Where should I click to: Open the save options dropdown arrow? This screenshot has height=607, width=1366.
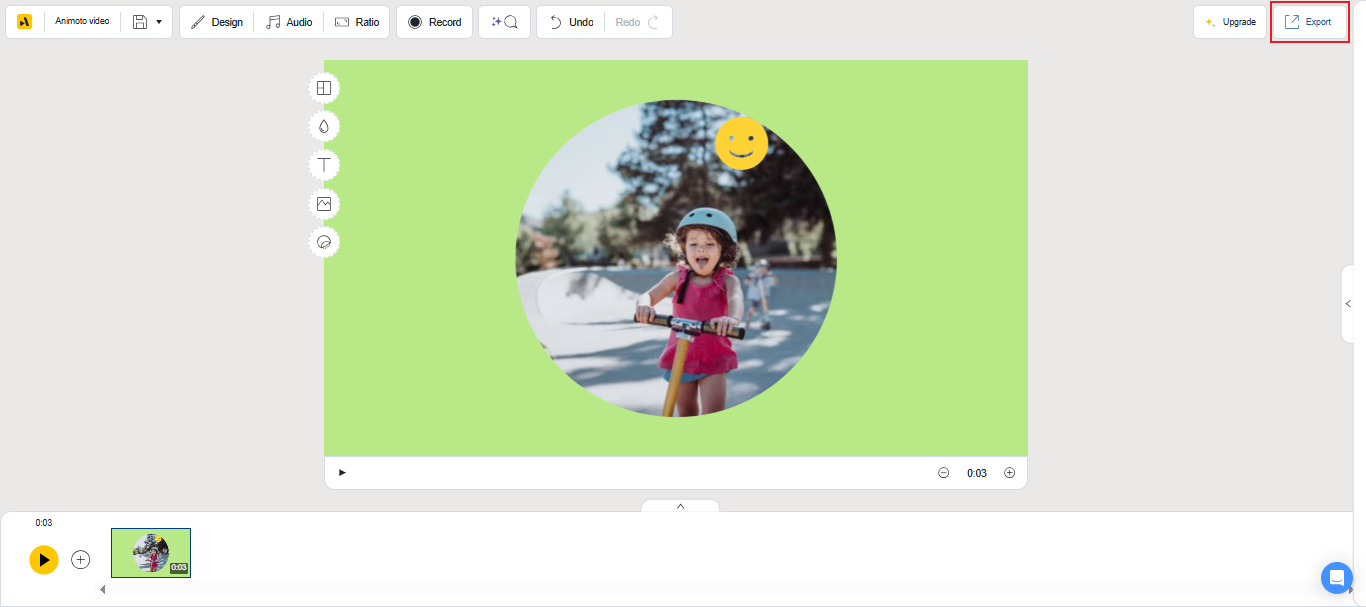[x=159, y=21]
